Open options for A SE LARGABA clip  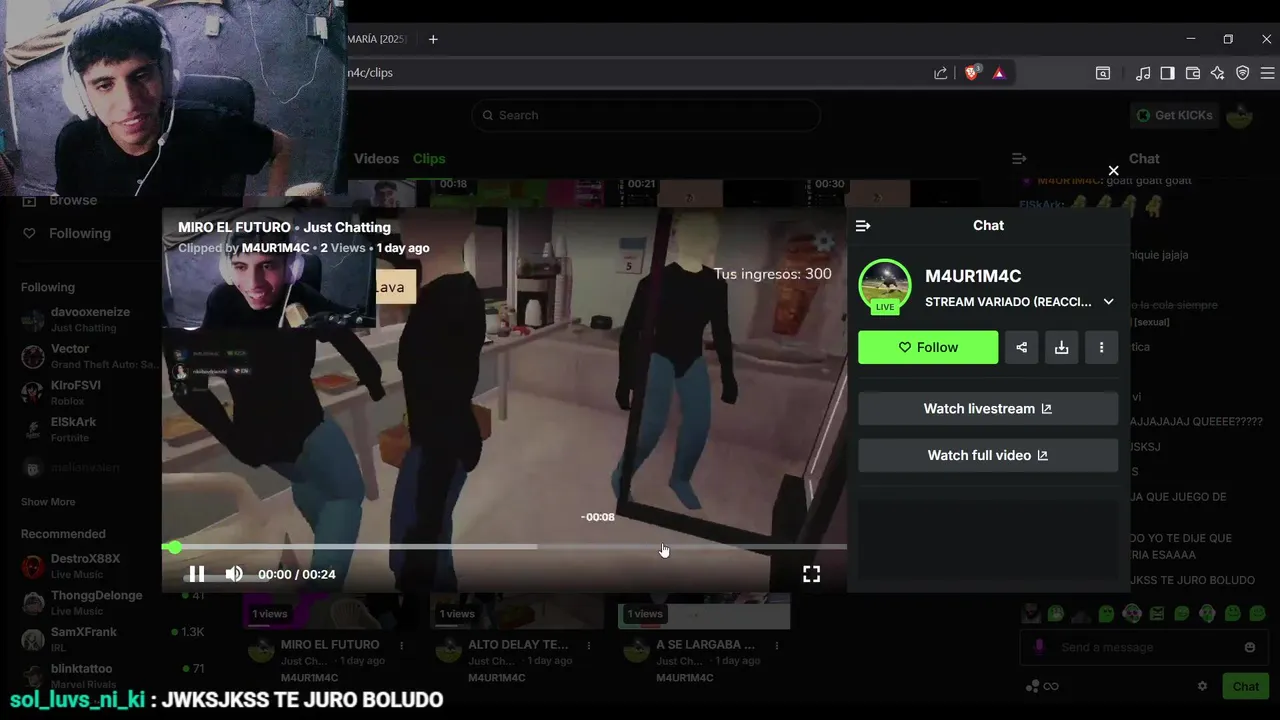(x=776, y=645)
